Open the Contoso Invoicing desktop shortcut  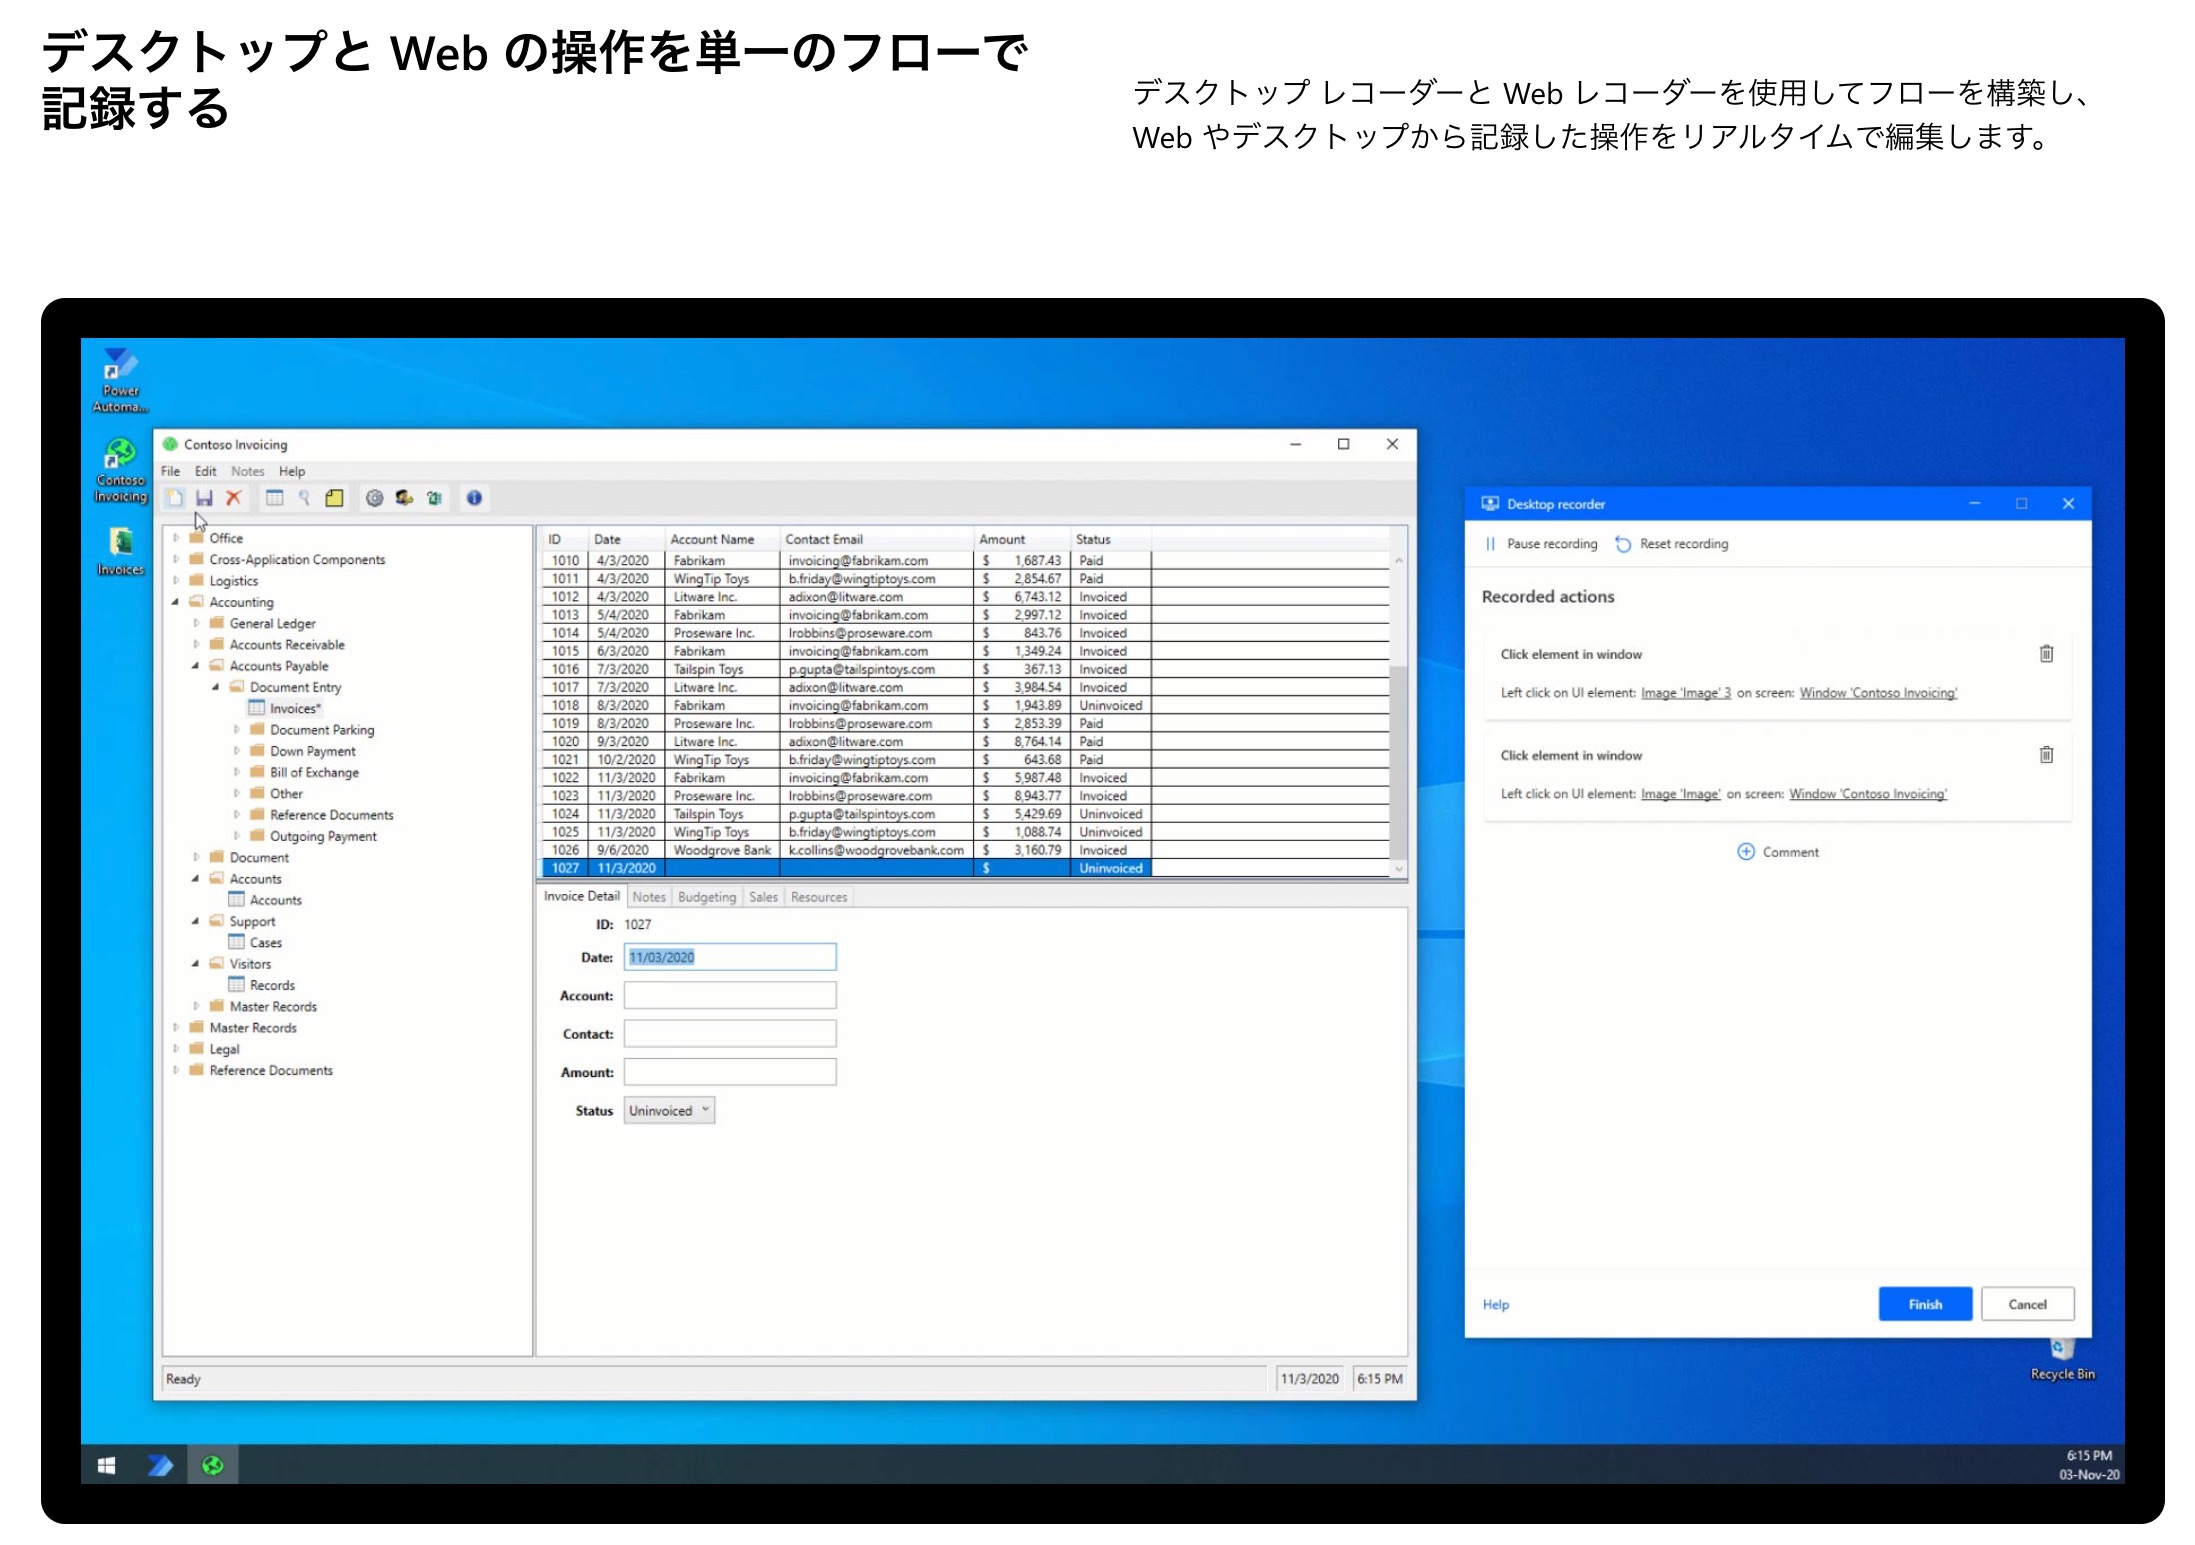tap(120, 470)
